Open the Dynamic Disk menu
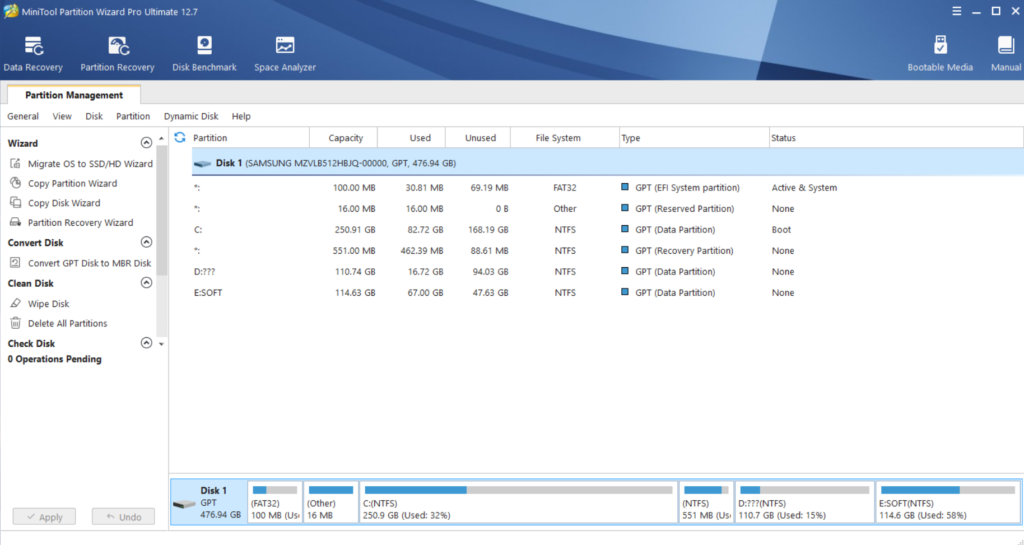 point(191,116)
